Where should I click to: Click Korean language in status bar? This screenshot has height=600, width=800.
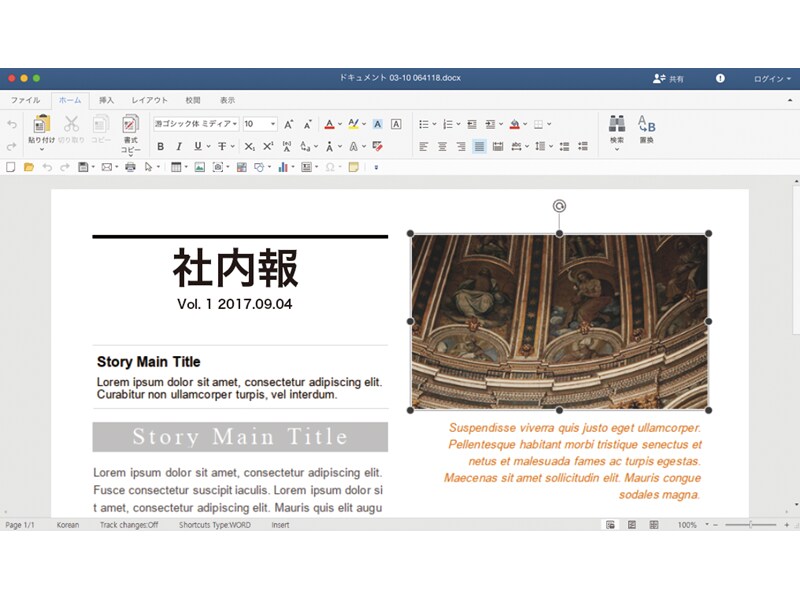[x=68, y=525]
